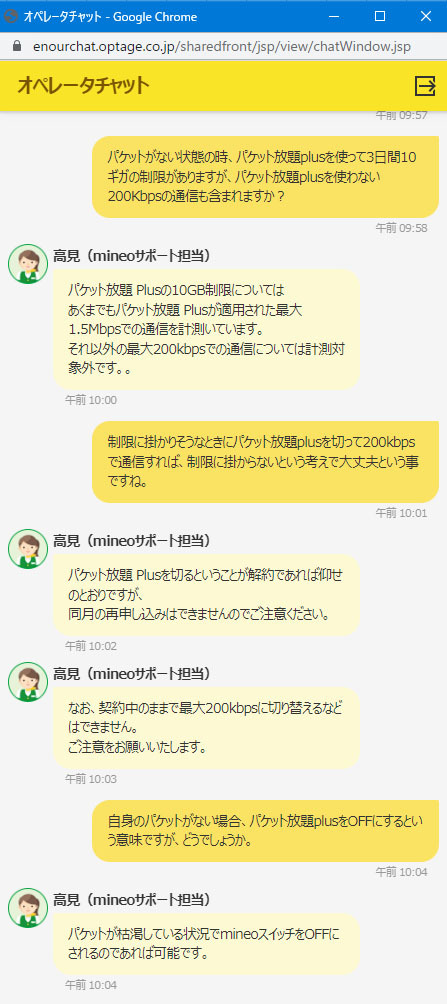
Task: Click user message about パケット放題plusをOFF
Action: point(265,830)
